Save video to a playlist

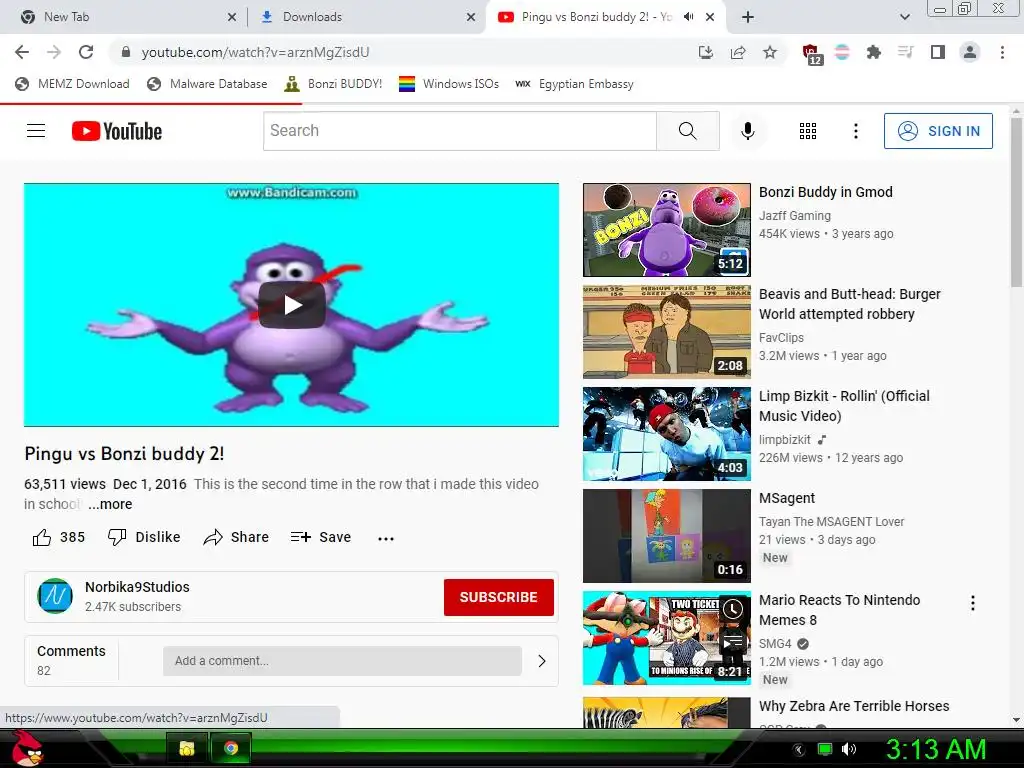[x=321, y=537]
